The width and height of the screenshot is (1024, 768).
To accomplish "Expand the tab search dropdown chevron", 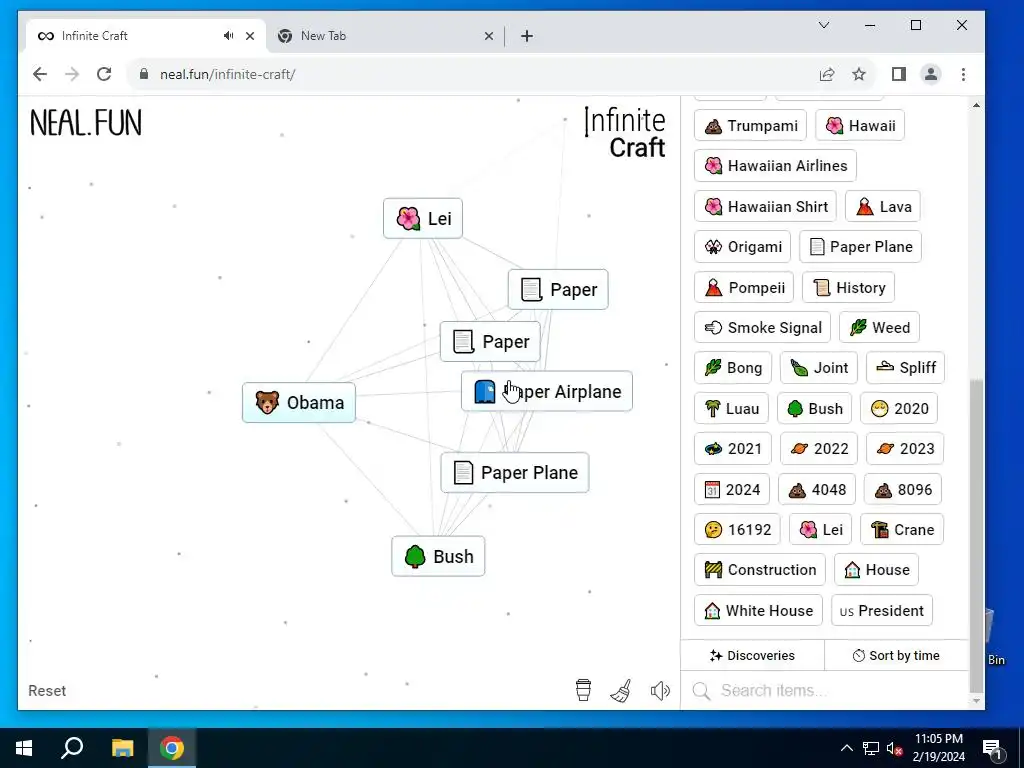I will [824, 25].
